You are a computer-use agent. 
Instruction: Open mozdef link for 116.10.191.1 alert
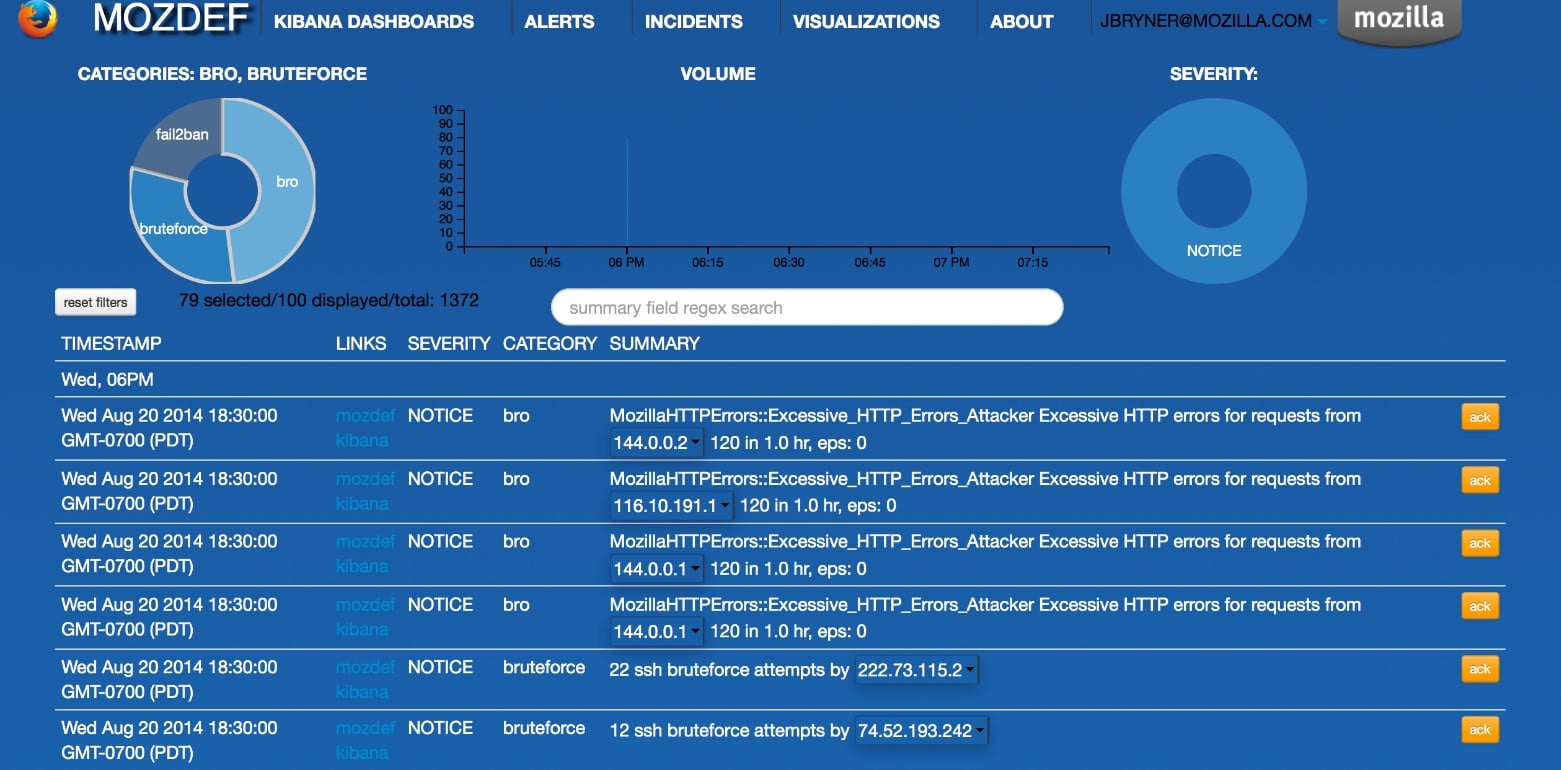pos(365,479)
